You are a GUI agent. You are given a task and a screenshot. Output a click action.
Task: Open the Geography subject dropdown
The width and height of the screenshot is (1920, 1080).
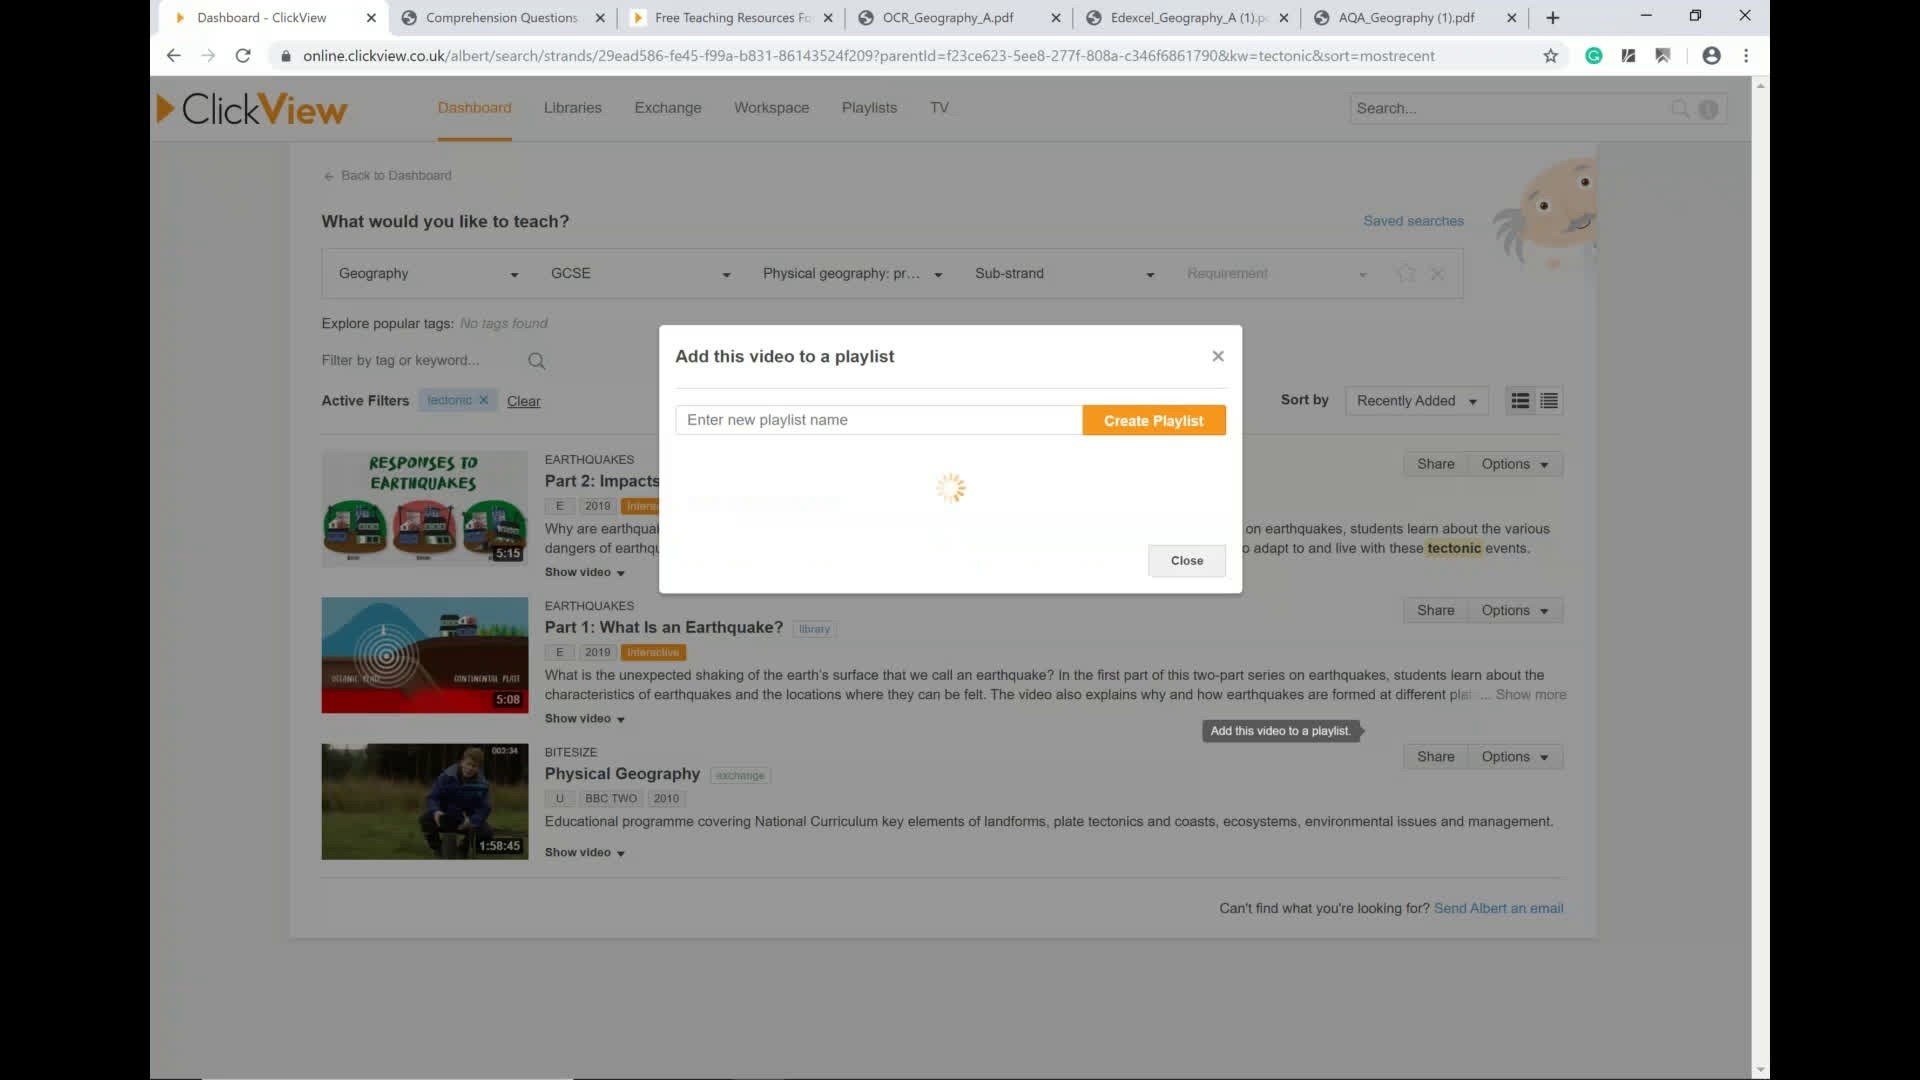tap(428, 274)
